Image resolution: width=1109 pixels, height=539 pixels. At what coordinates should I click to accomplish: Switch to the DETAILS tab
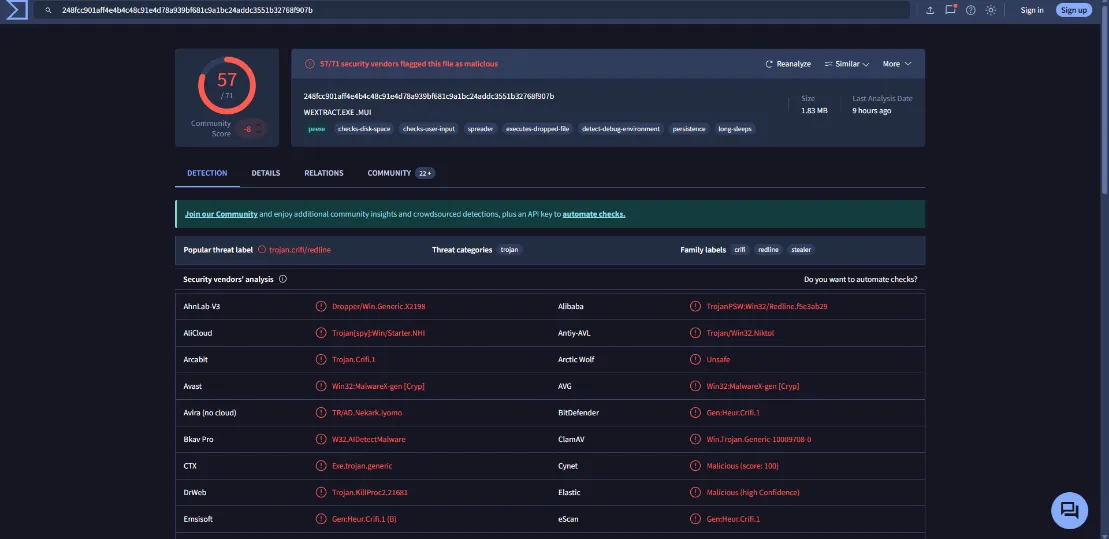point(266,173)
